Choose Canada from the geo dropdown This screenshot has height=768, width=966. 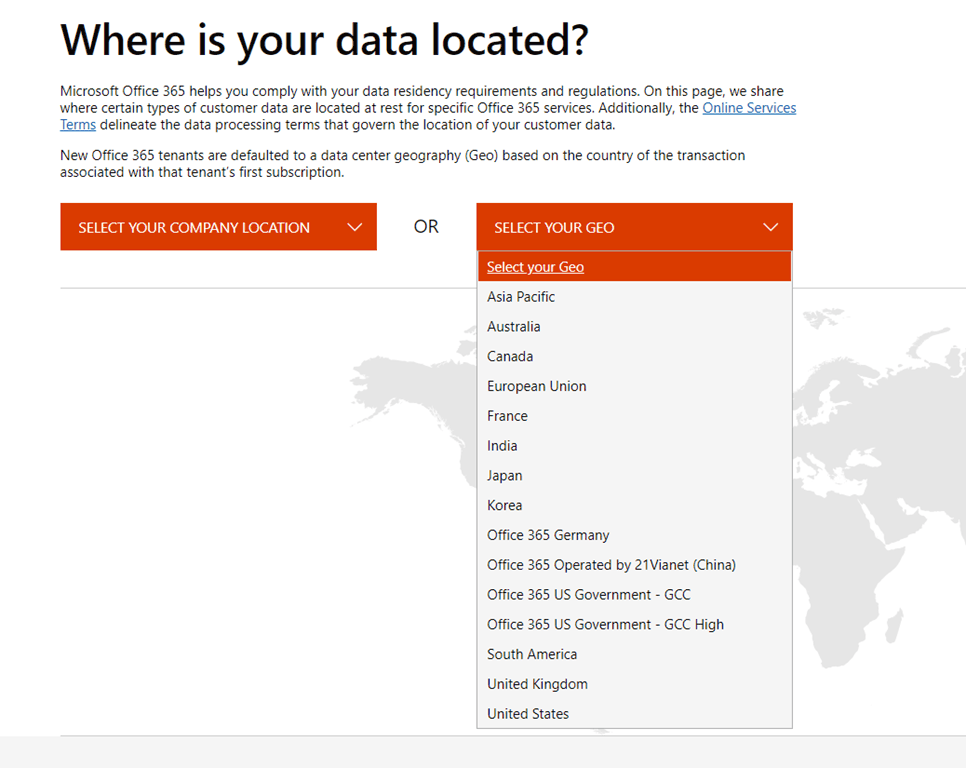tap(510, 357)
